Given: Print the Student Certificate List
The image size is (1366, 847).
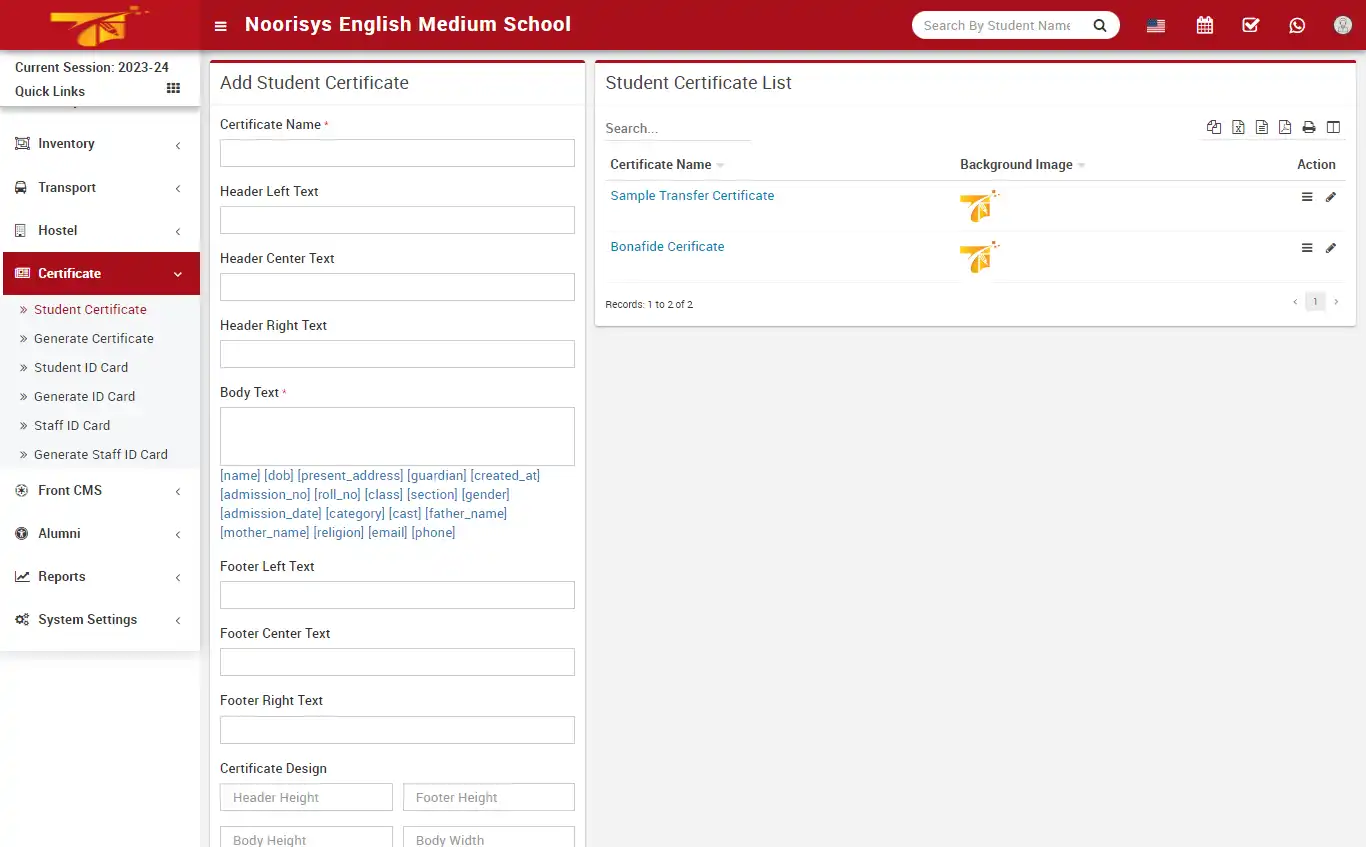Looking at the screenshot, I should tap(1309, 127).
